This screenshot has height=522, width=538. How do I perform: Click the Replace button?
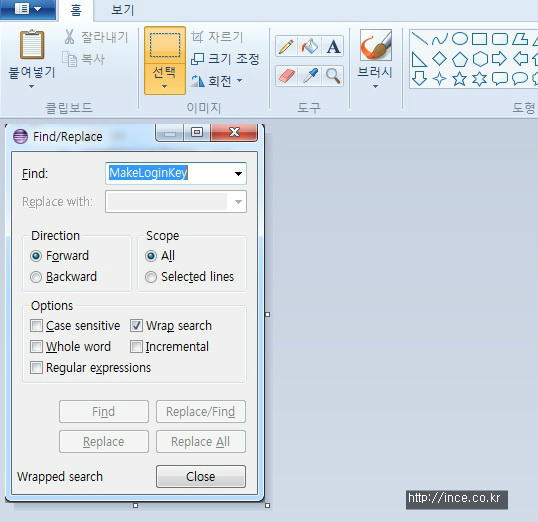coord(104,442)
